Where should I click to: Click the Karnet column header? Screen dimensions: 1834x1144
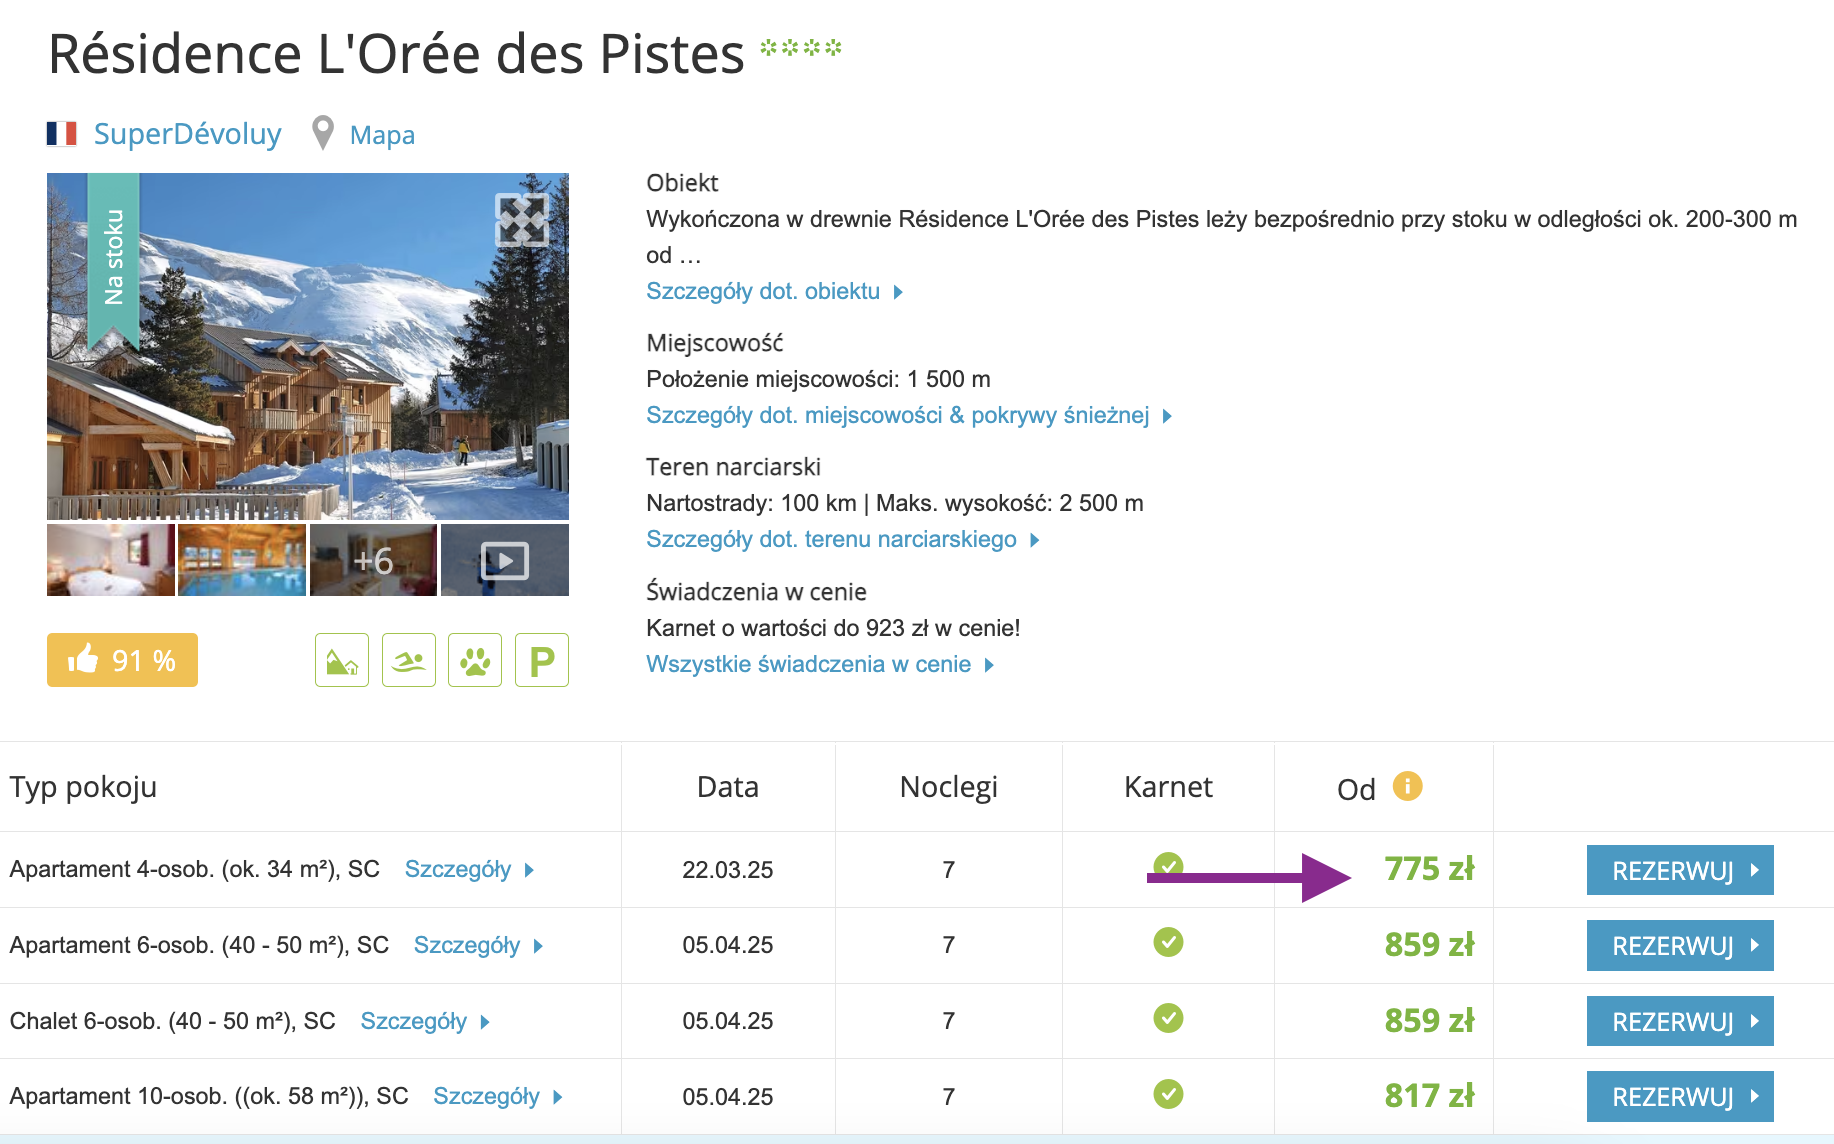point(1168,787)
